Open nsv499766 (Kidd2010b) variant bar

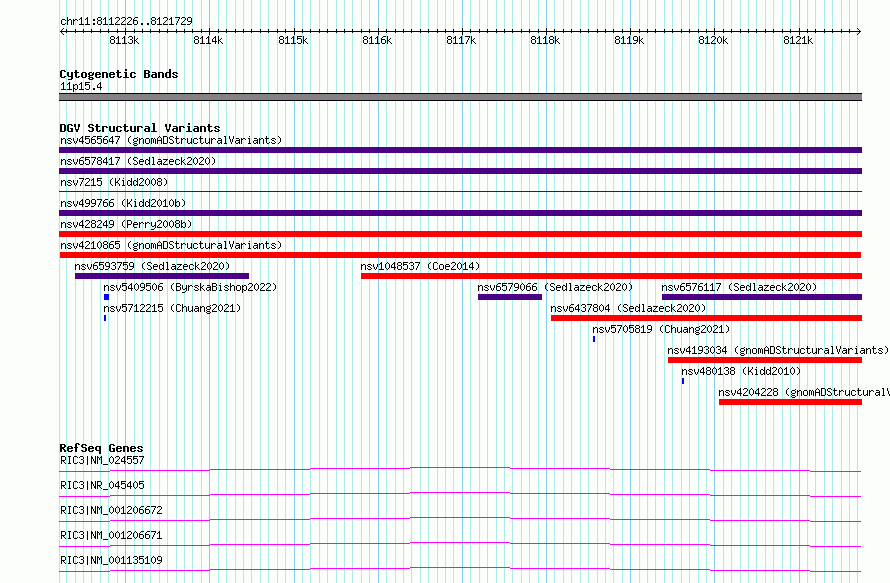pos(460,213)
